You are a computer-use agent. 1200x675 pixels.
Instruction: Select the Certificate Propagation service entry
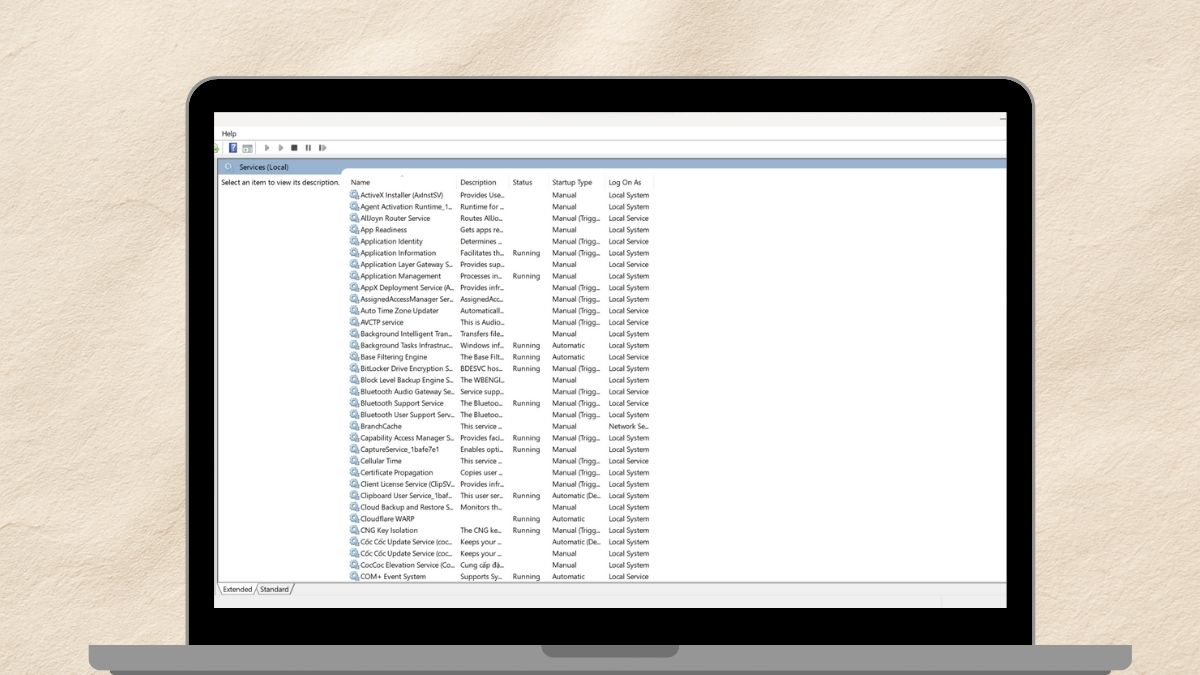[397, 473]
